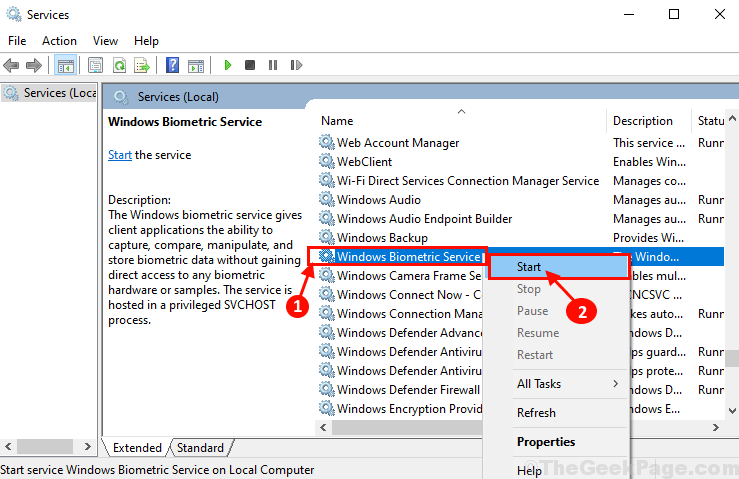Open Help via the blue question mark icon
739x479 pixels.
[172, 65]
